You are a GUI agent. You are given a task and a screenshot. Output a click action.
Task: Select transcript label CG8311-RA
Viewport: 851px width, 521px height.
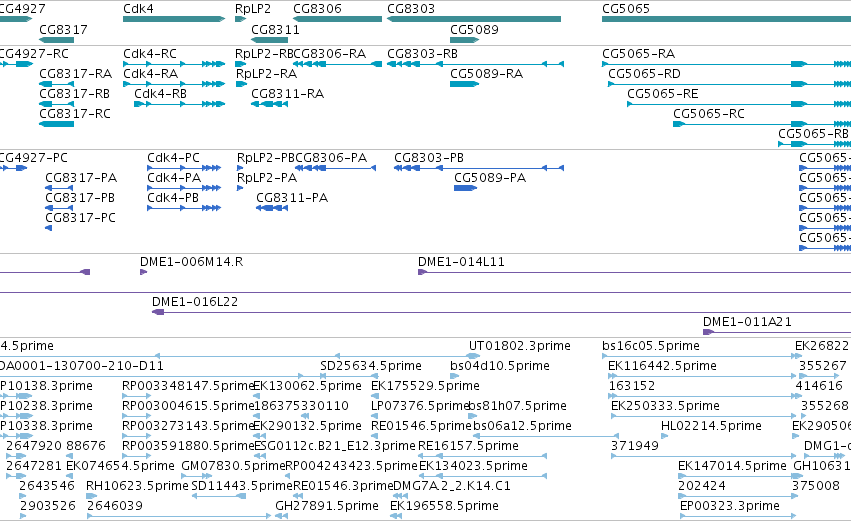[x=288, y=94]
